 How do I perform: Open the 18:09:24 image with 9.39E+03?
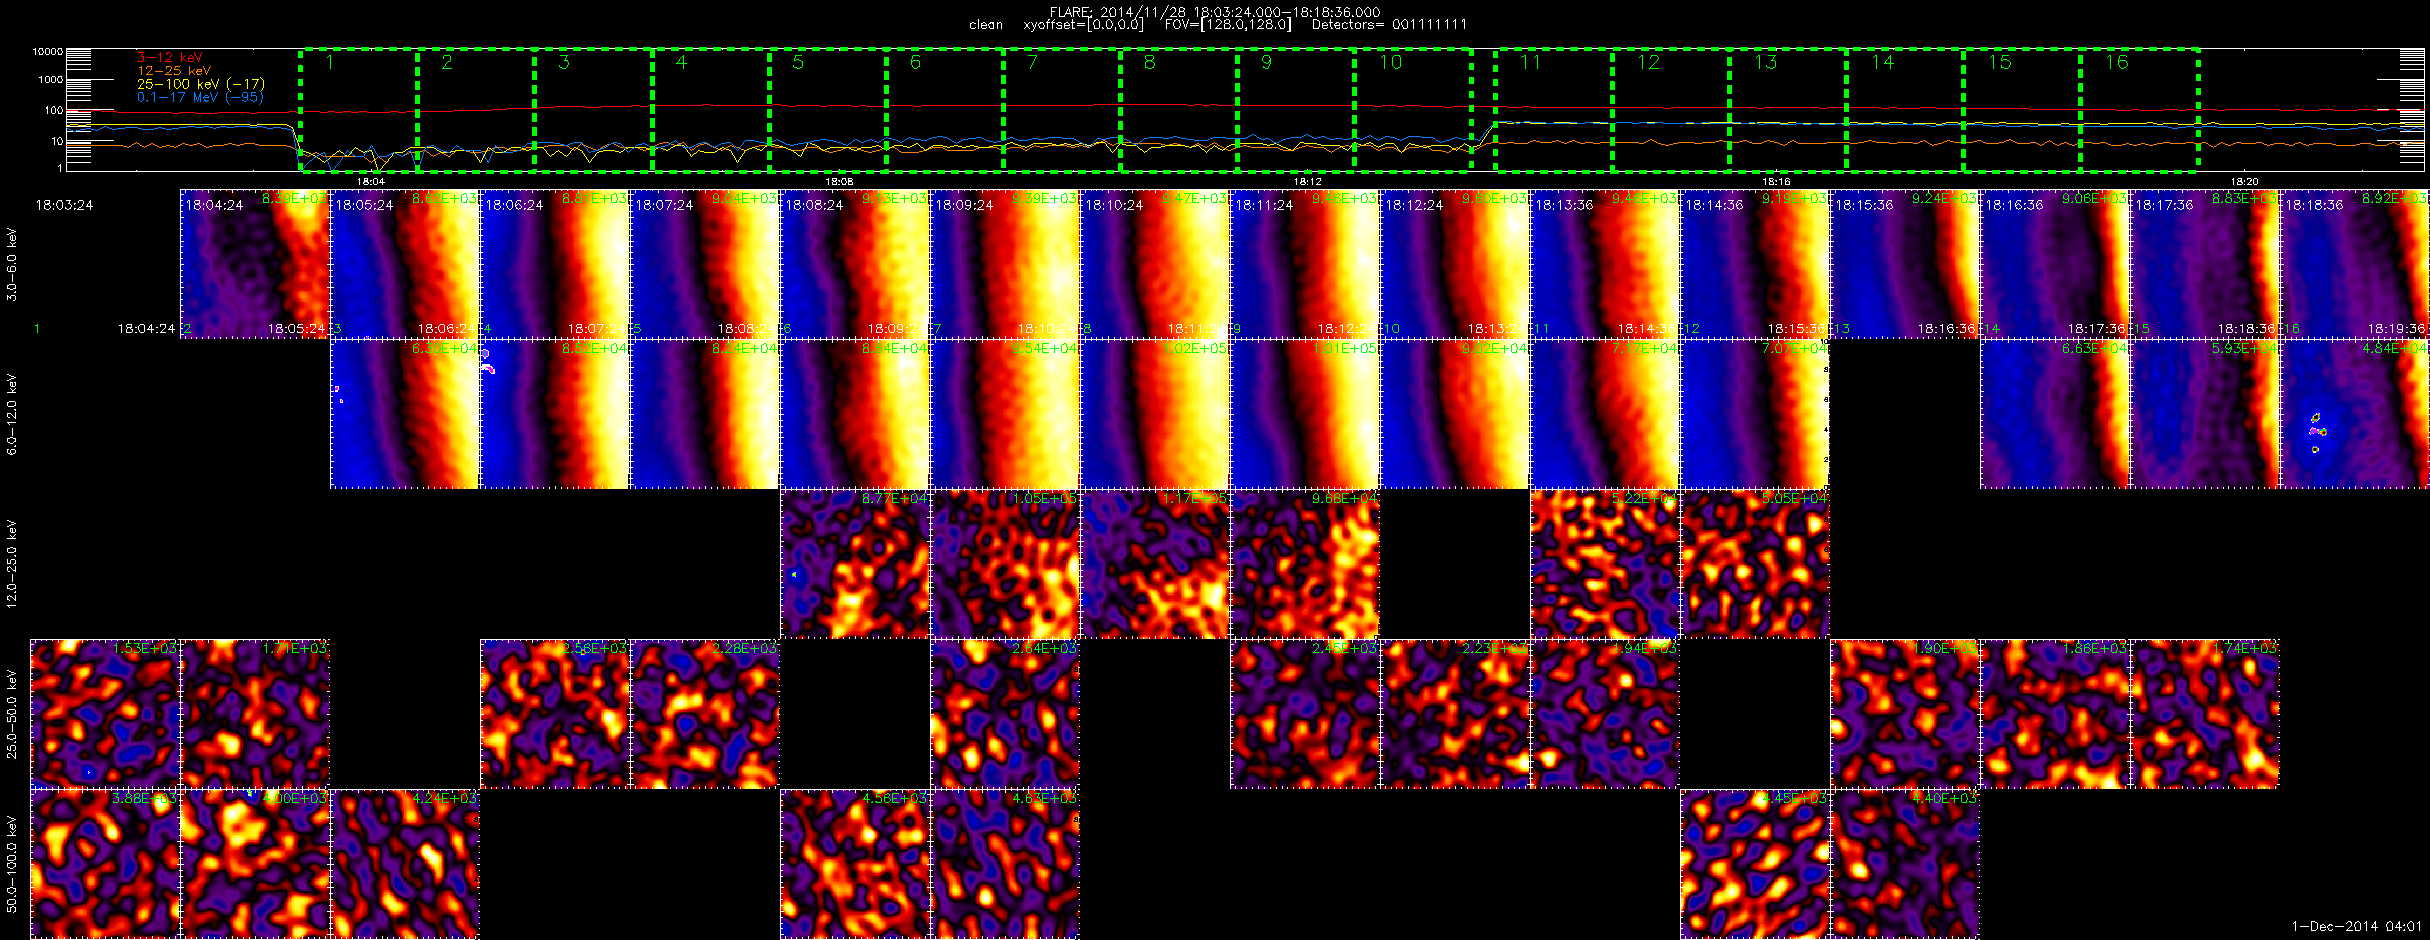tap(1005, 264)
